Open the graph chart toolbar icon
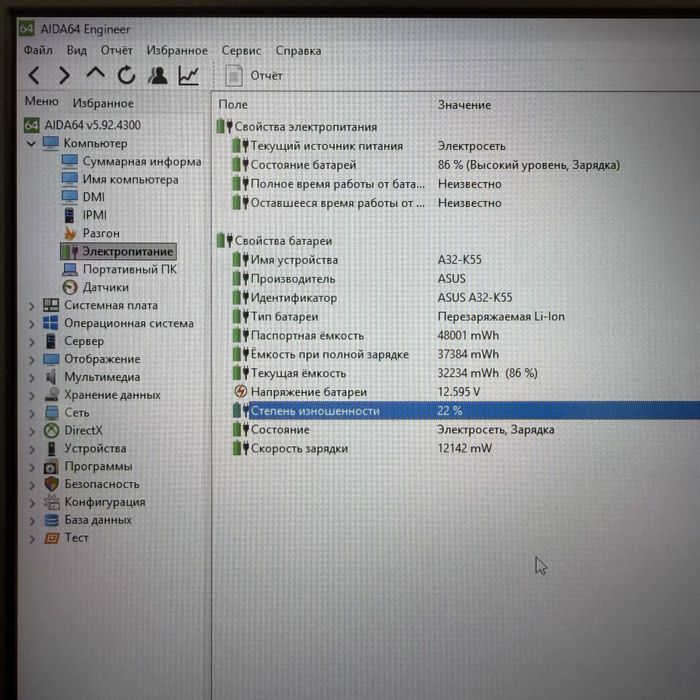This screenshot has height=700, width=700. (x=189, y=75)
